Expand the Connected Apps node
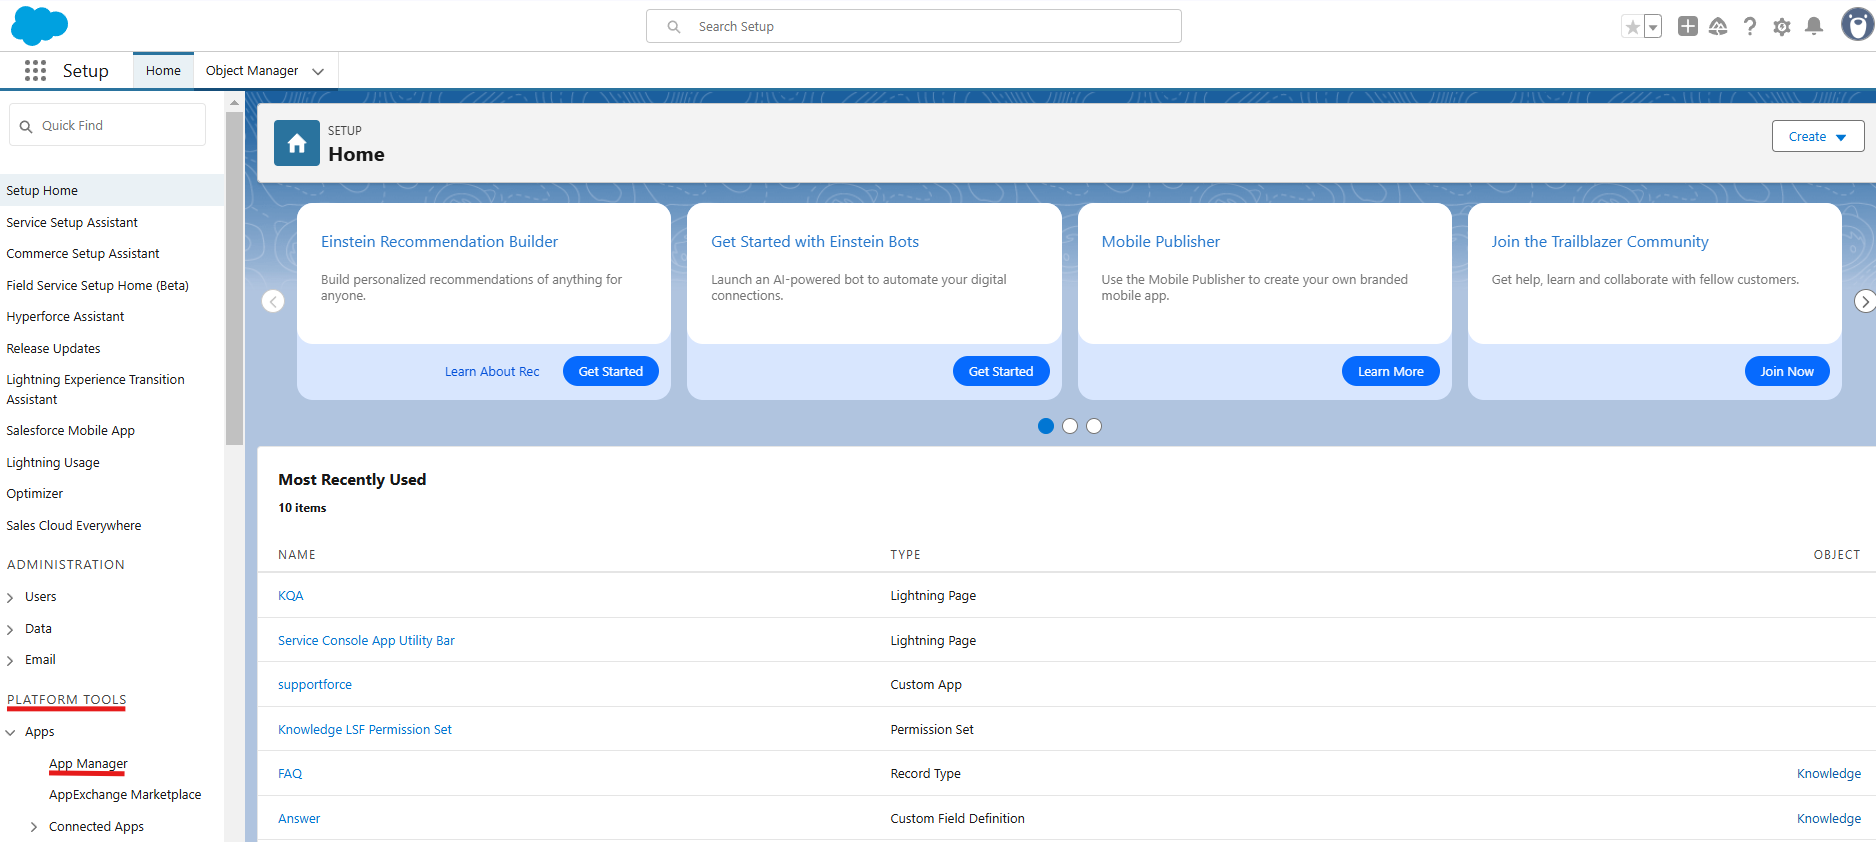Image resolution: width=1876 pixels, height=842 pixels. click(34, 827)
